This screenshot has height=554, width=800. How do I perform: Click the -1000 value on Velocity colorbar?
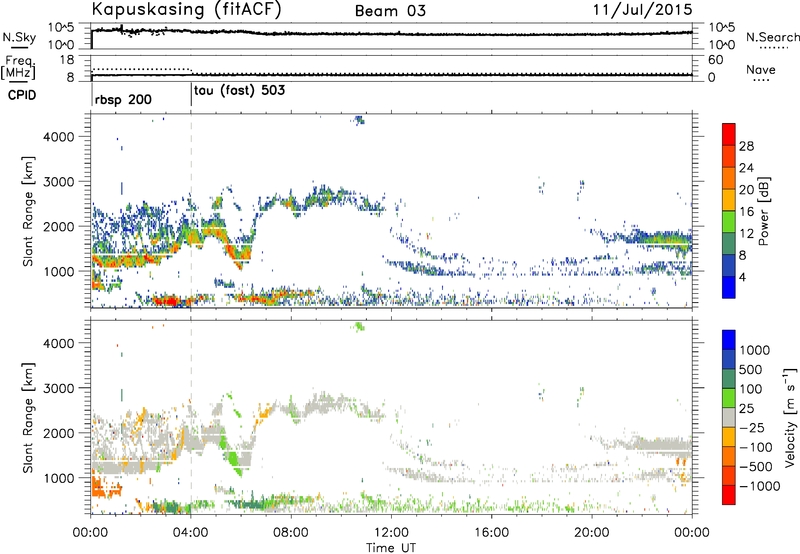[x=760, y=486]
